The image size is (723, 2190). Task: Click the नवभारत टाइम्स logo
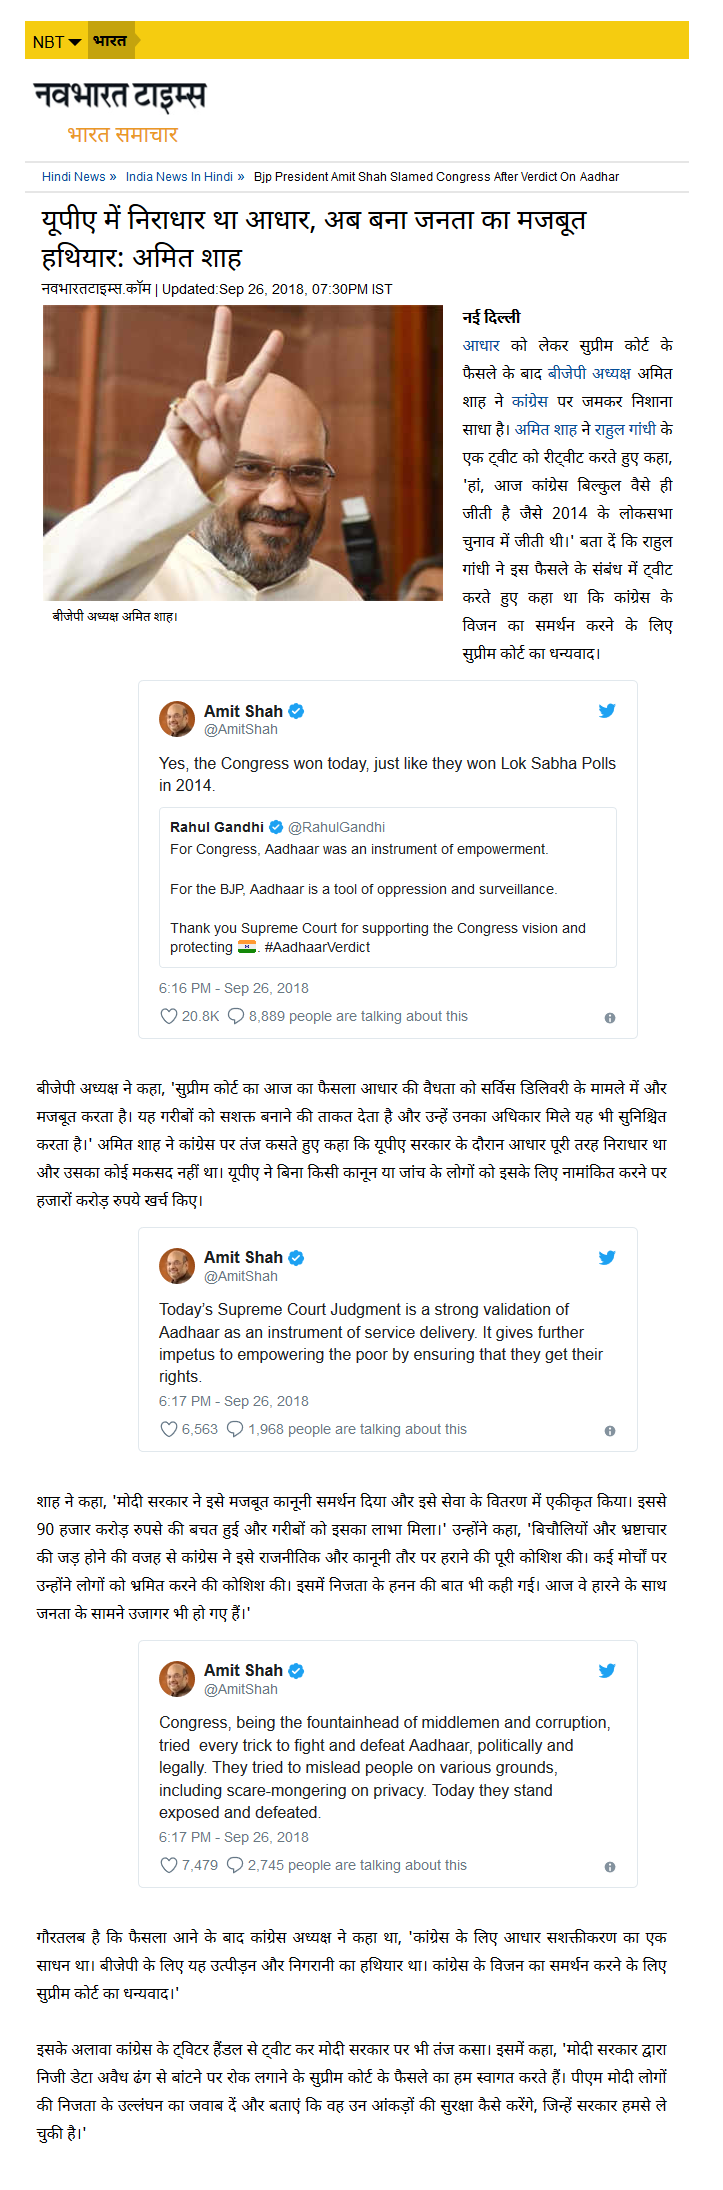click(x=120, y=95)
